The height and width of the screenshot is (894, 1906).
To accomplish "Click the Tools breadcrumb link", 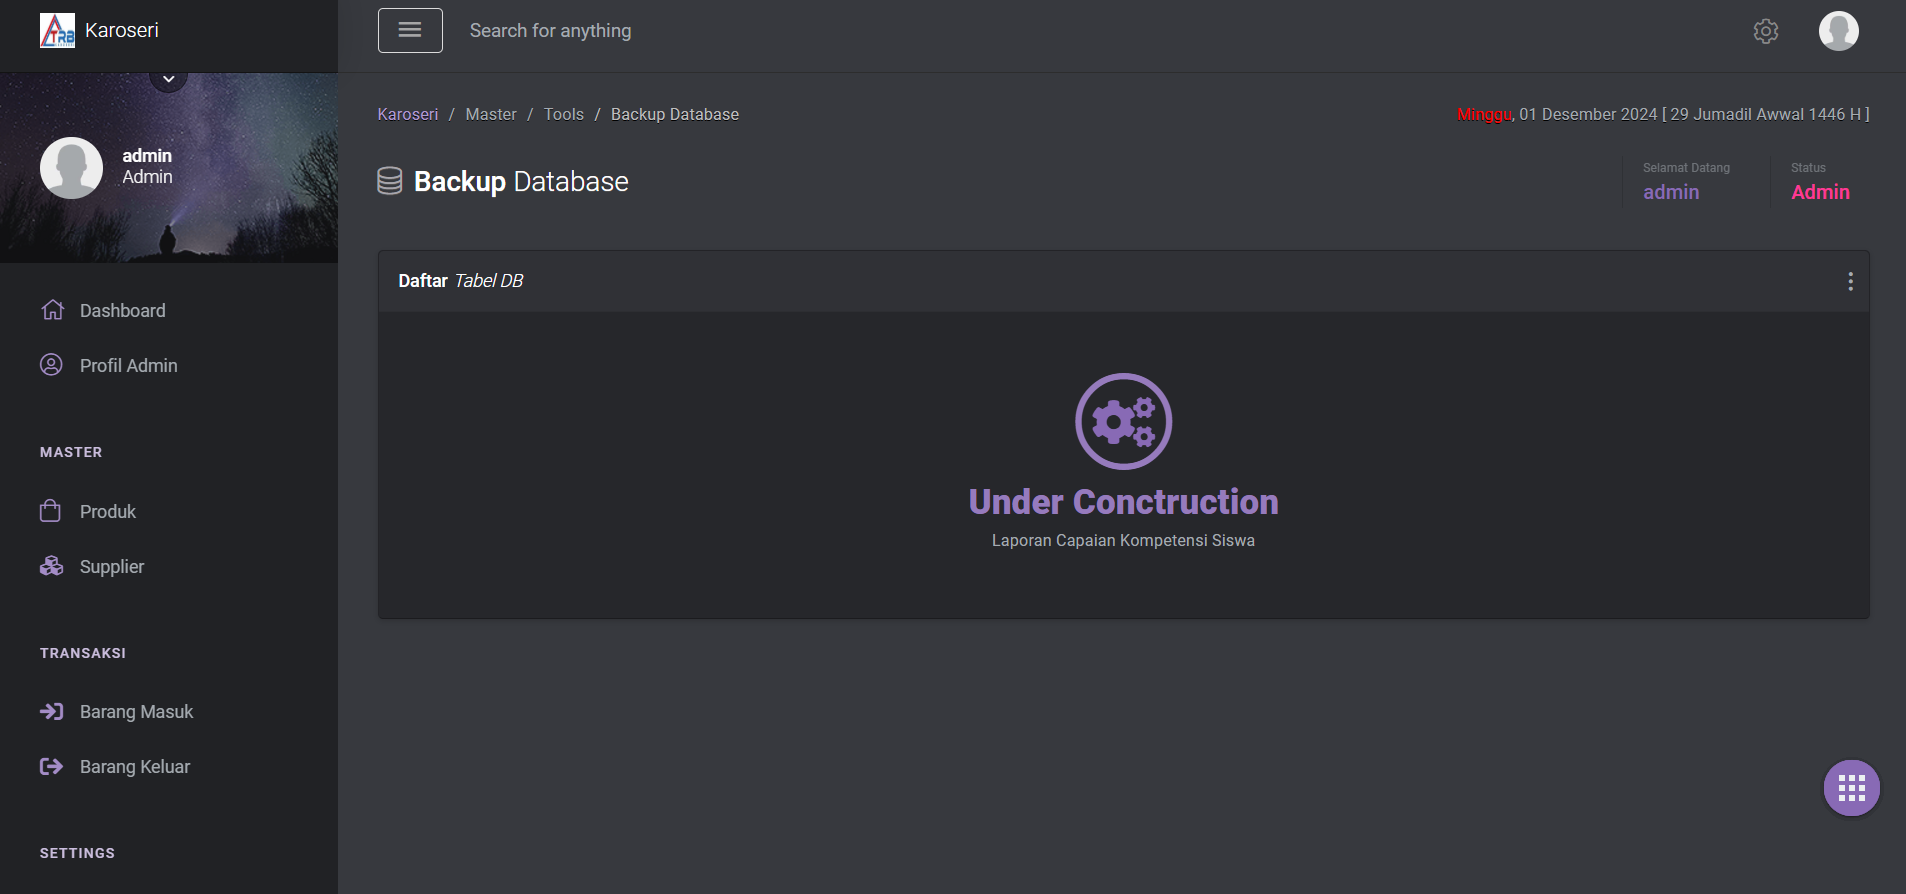I will pyautogui.click(x=563, y=114).
